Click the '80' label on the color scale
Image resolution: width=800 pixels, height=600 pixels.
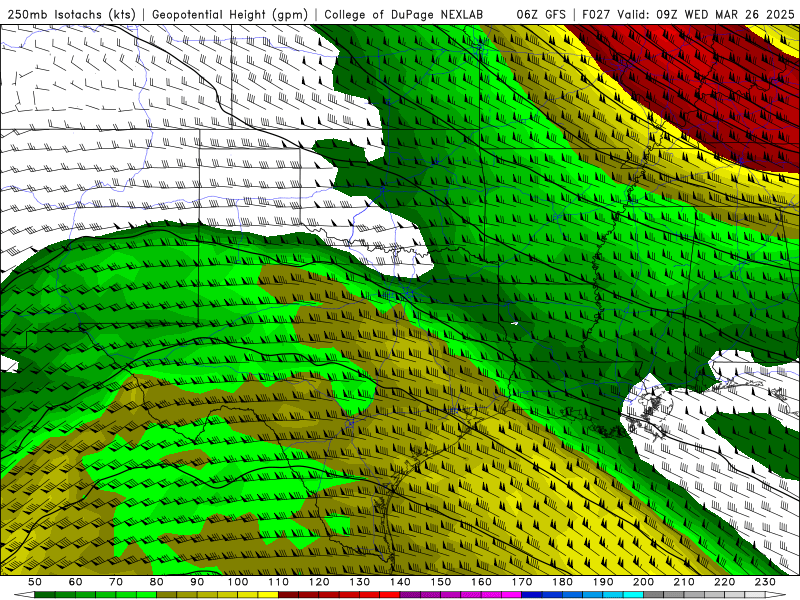[156, 582]
